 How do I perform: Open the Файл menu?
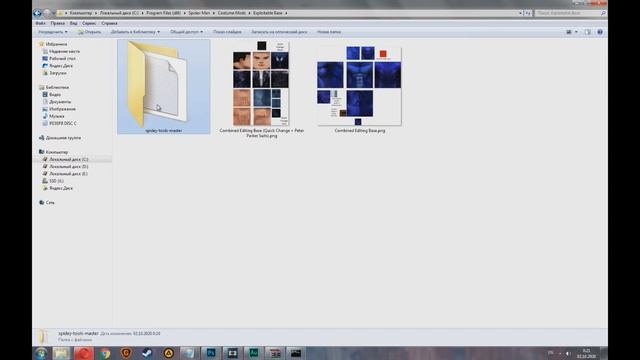41,23
